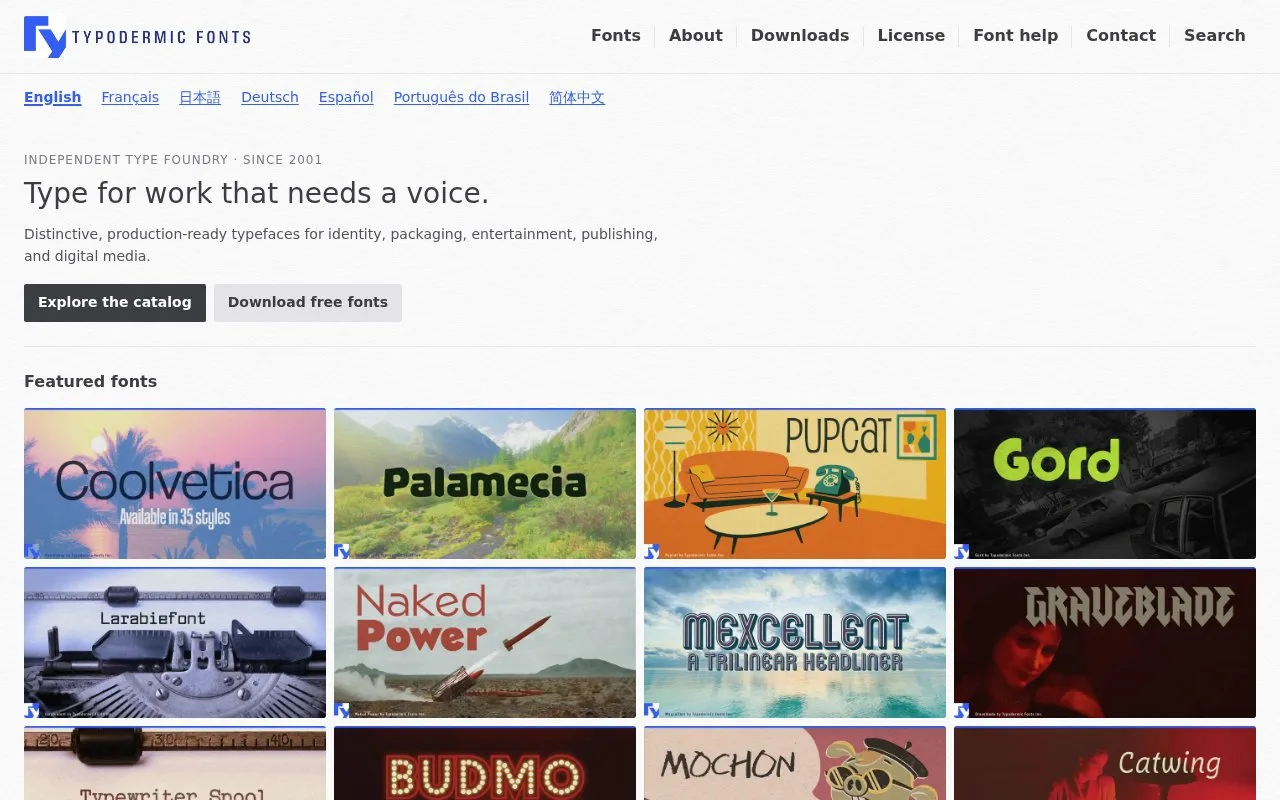Open the Fonts menu item
Screen dimensions: 1280x800
coord(616,36)
